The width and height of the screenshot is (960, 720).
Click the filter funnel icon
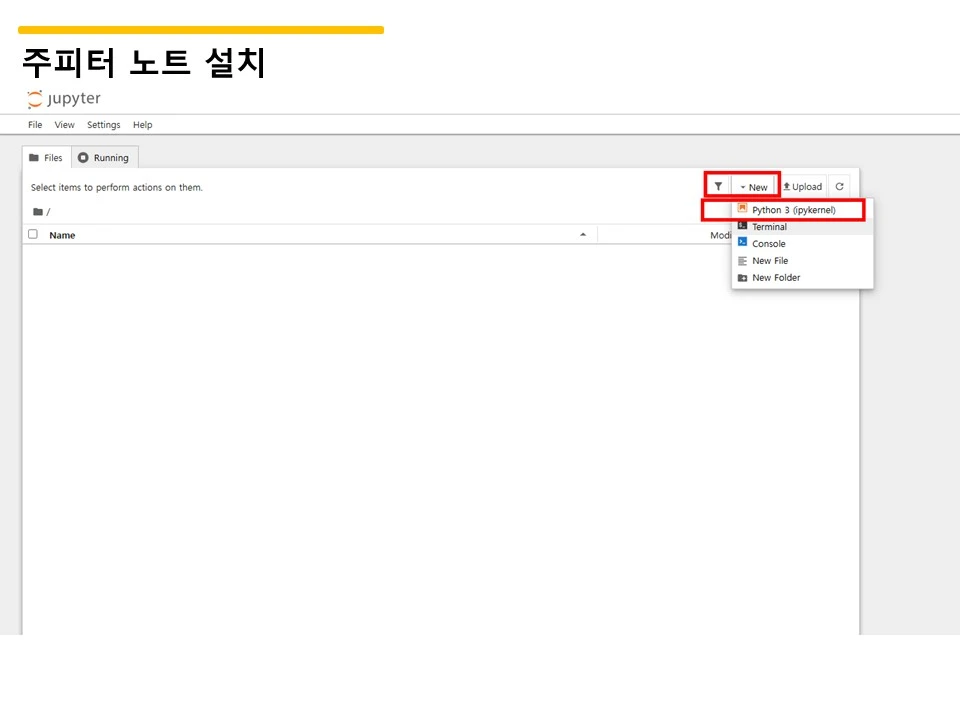pos(718,186)
